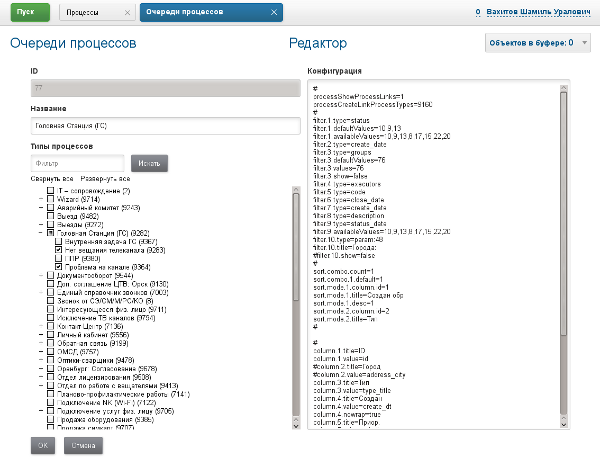The image size is (600, 466).
Task: Uncheck Нет вещания телеканала checkbox
Action: click(60, 250)
